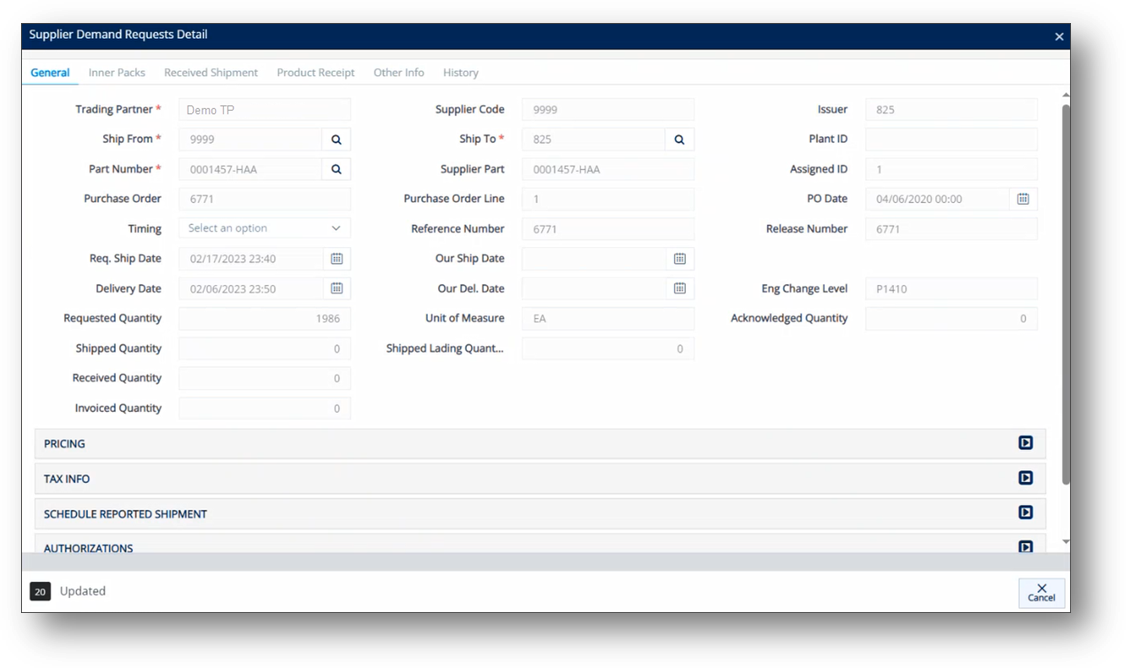Click the TAX INFO header text
1126x668 pixels.
pyautogui.click(x=67, y=479)
